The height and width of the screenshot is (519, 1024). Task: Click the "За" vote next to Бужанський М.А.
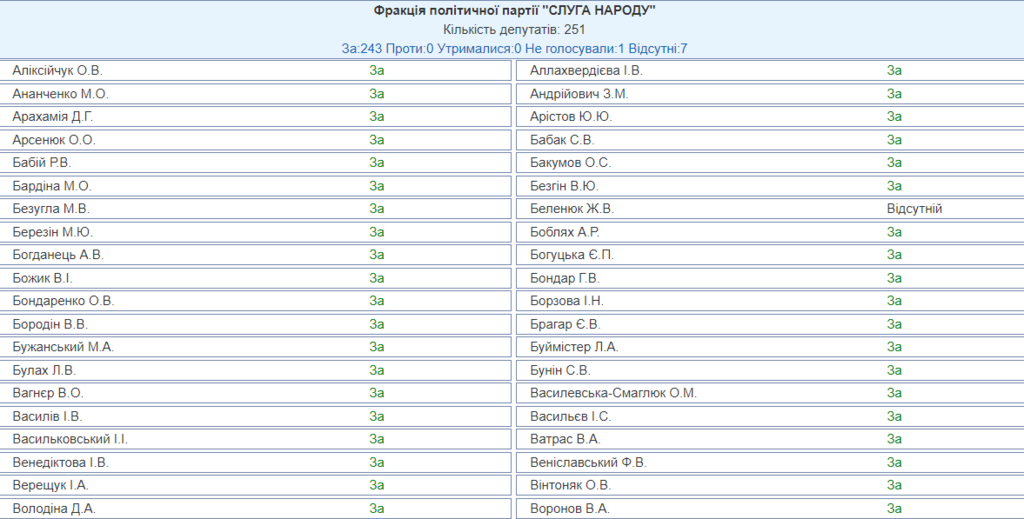[x=377, y=347]
